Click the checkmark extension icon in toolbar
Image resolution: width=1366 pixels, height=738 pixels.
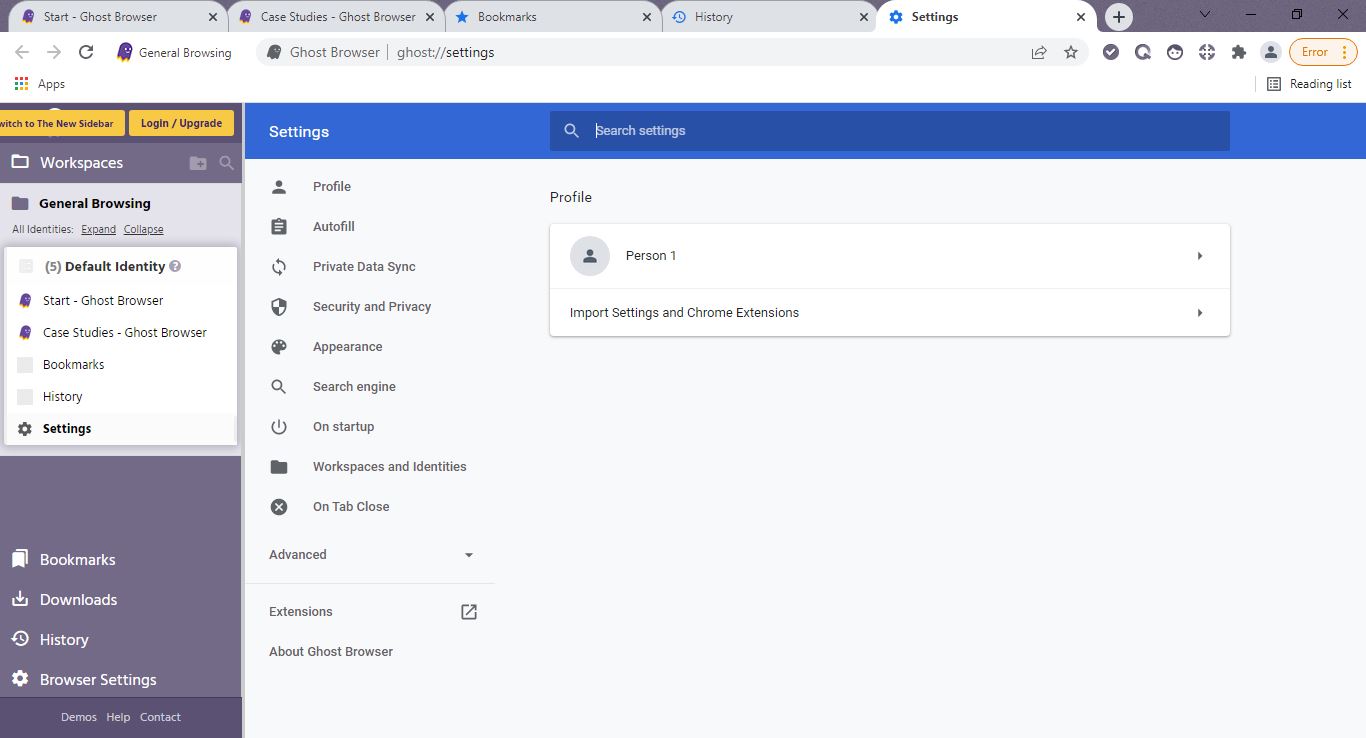pyautogui.click(x=1111, y=52)
